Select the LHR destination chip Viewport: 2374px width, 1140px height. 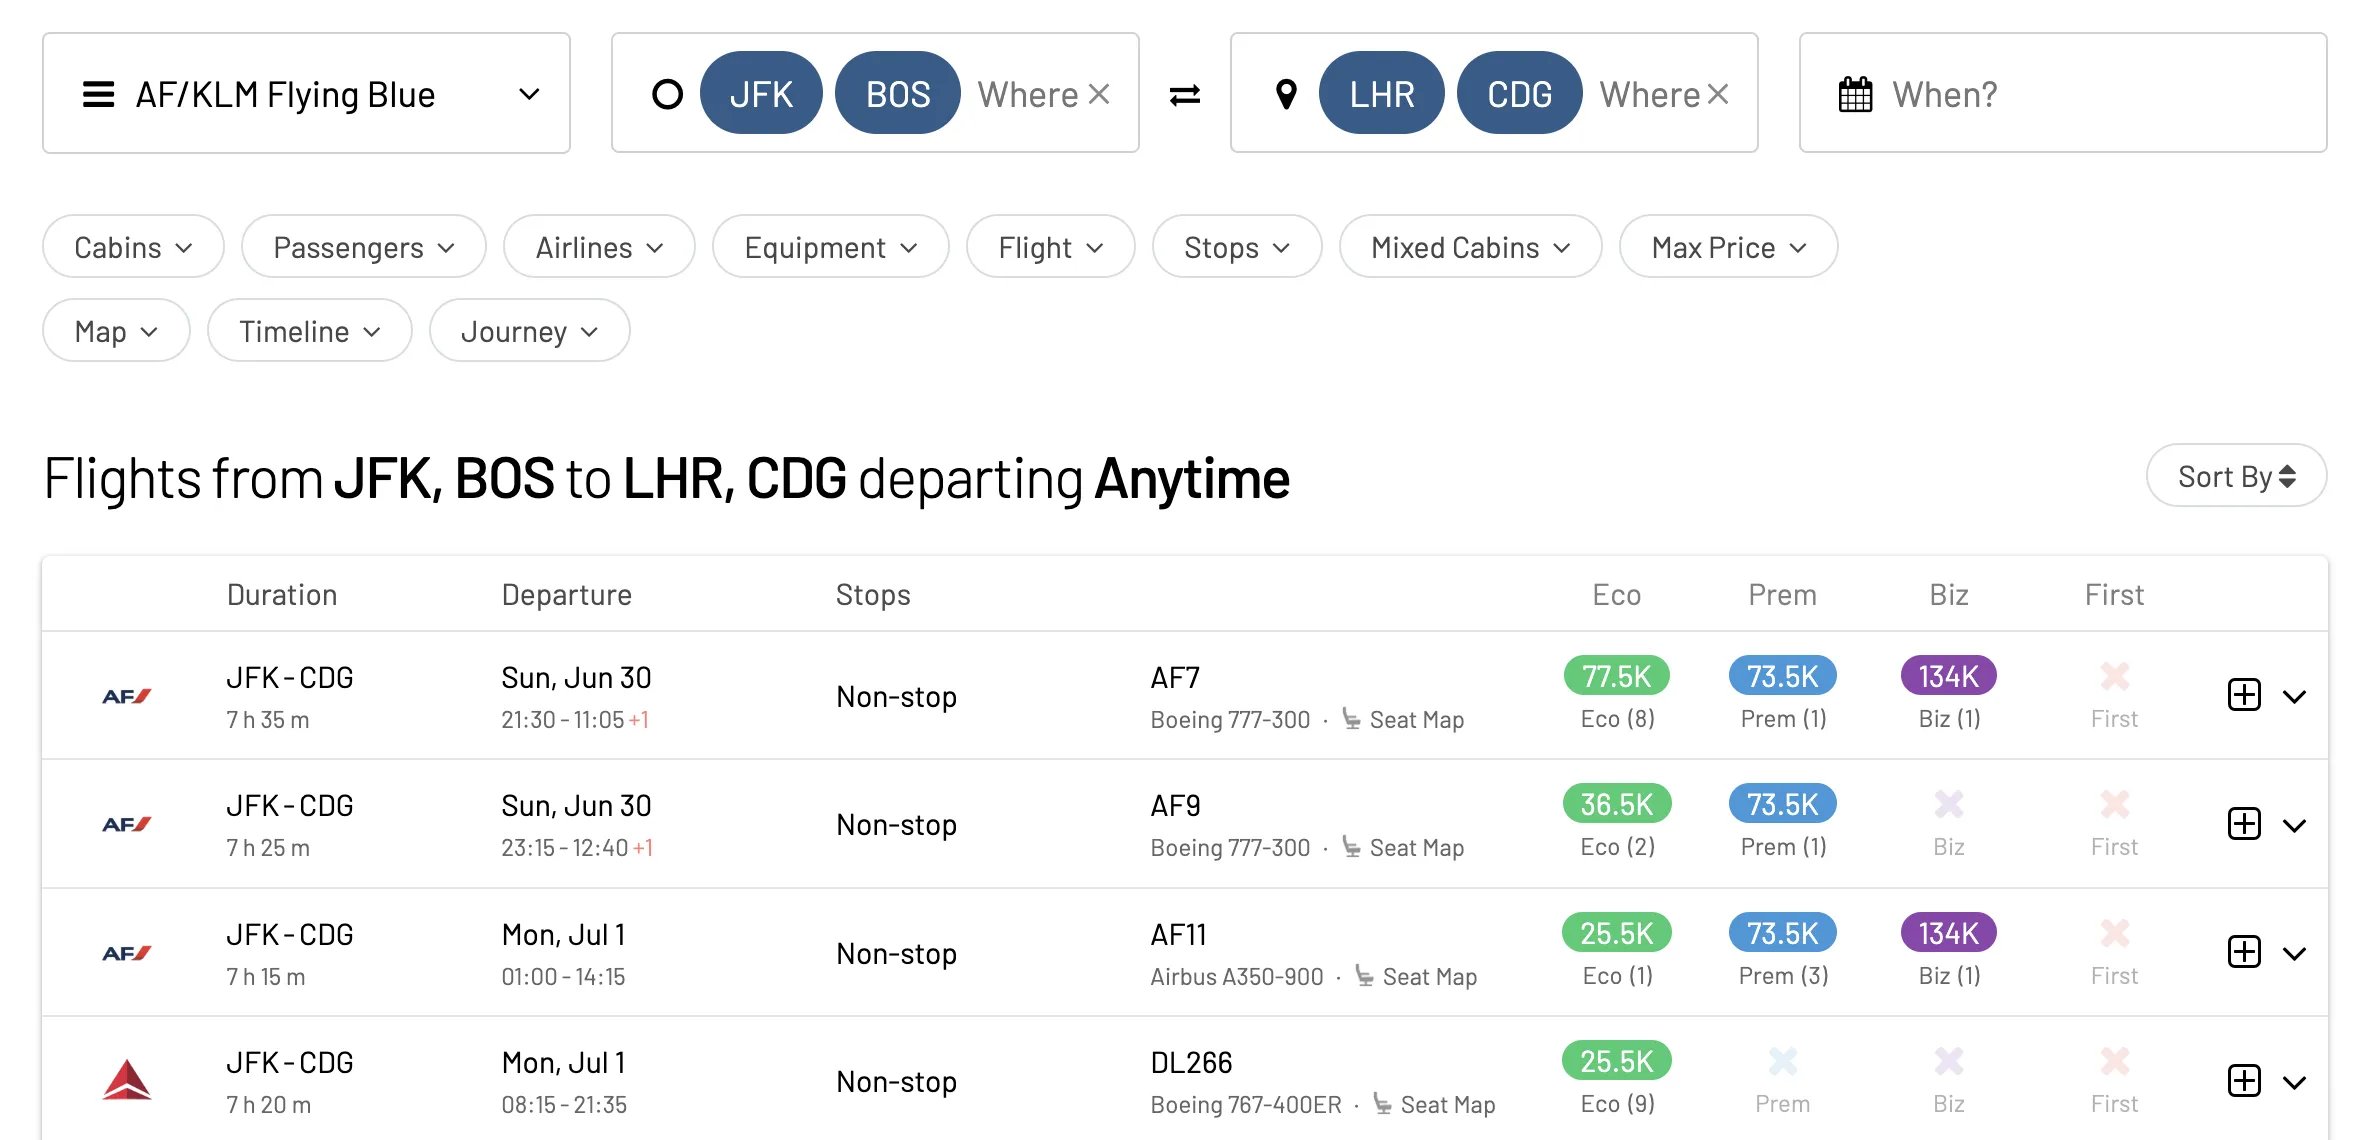[x=1382, y=94]
